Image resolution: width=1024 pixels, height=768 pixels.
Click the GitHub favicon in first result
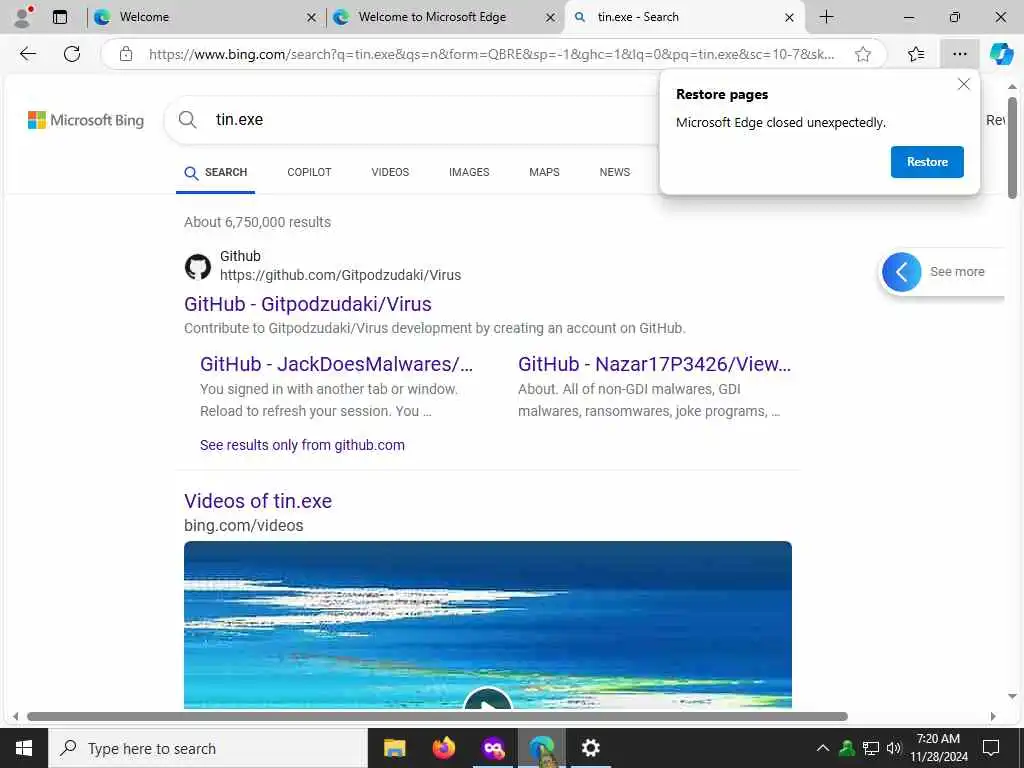click(197, 266)
